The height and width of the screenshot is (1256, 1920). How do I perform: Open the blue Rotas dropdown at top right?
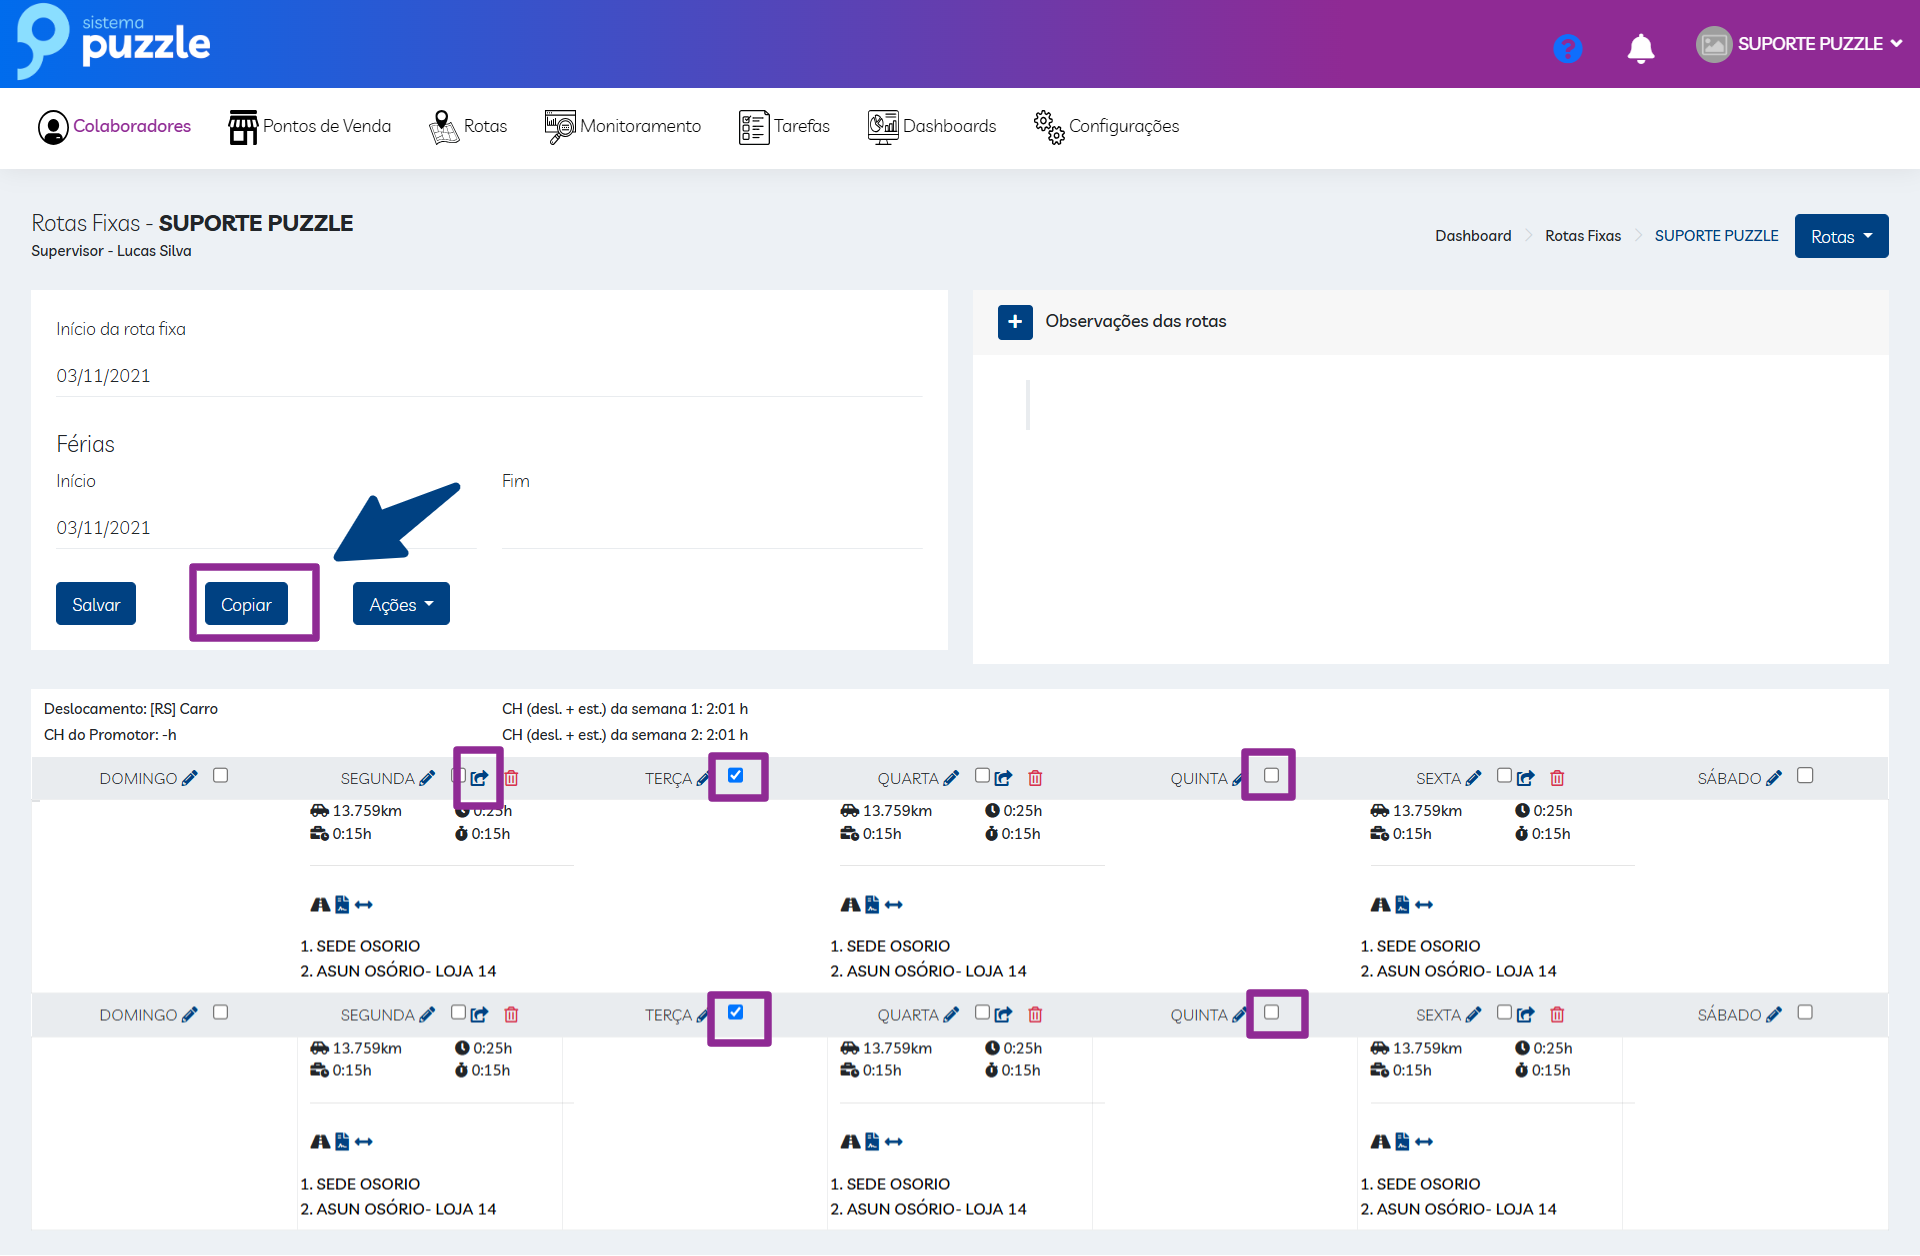tap(1841, 236)
